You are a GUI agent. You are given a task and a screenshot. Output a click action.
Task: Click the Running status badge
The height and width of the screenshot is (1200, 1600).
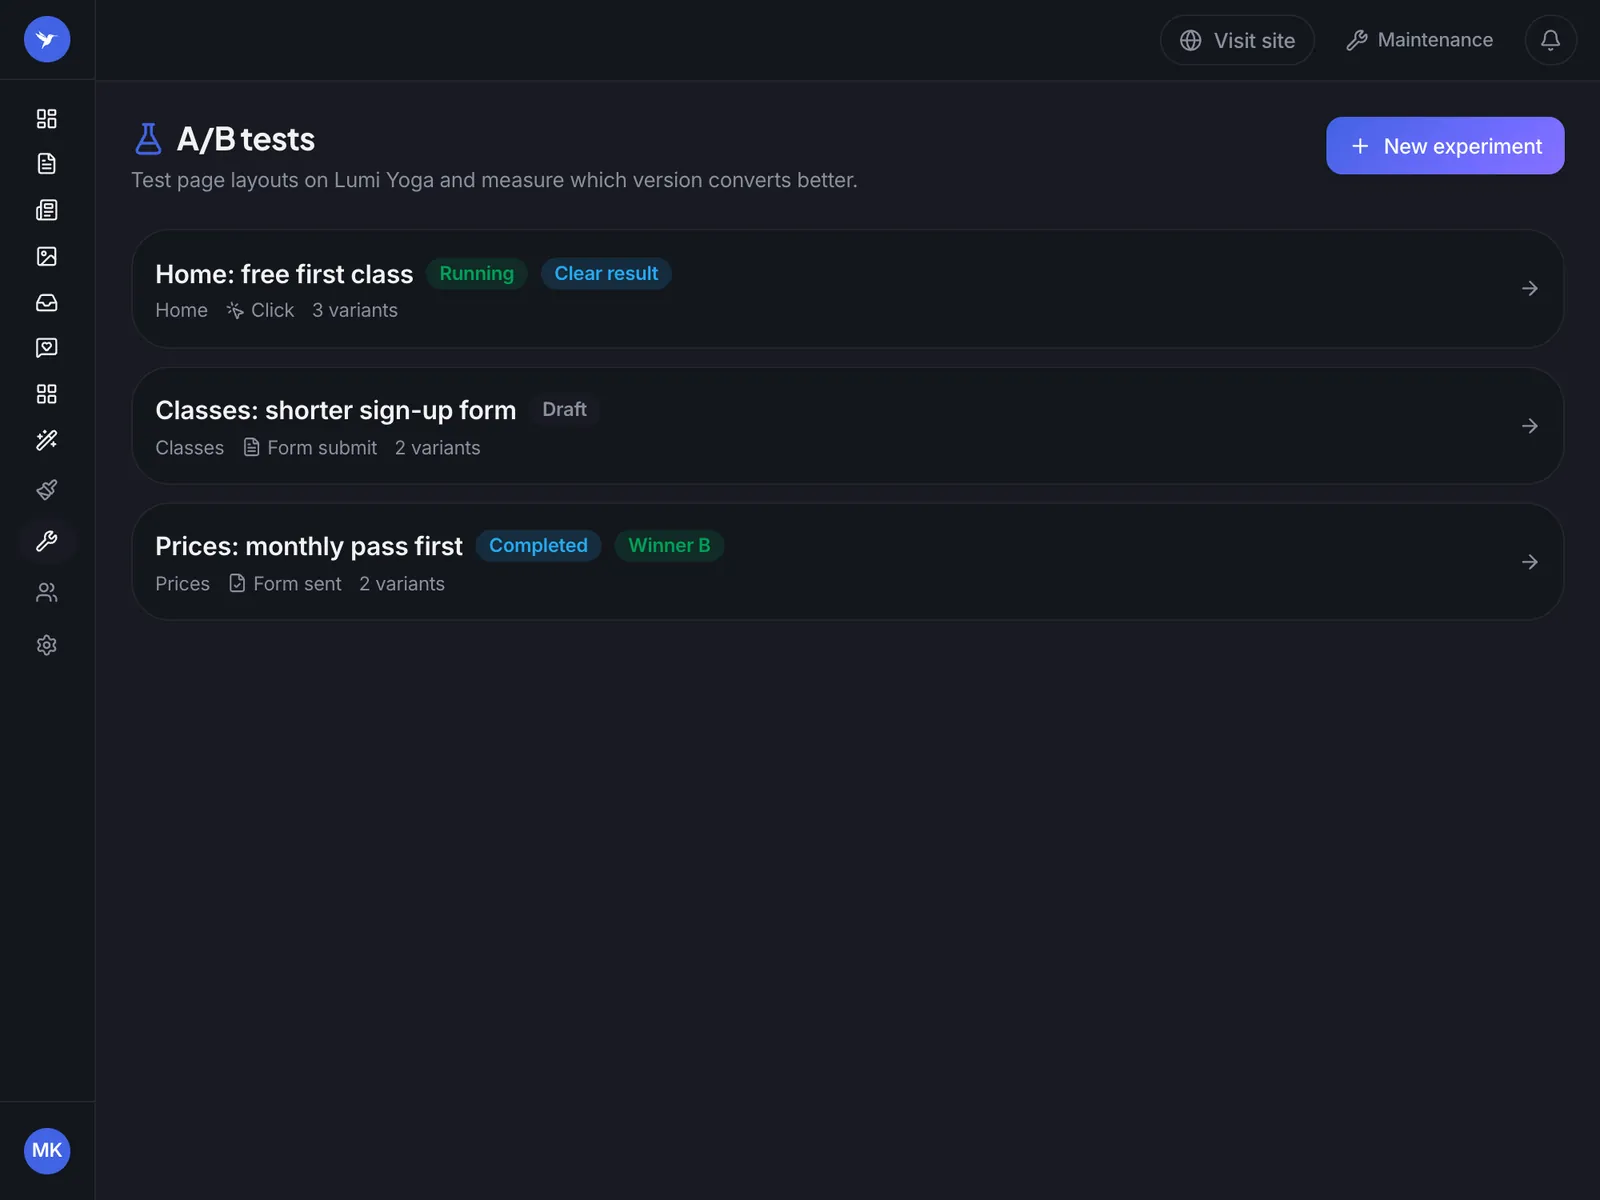coord(477,274)
